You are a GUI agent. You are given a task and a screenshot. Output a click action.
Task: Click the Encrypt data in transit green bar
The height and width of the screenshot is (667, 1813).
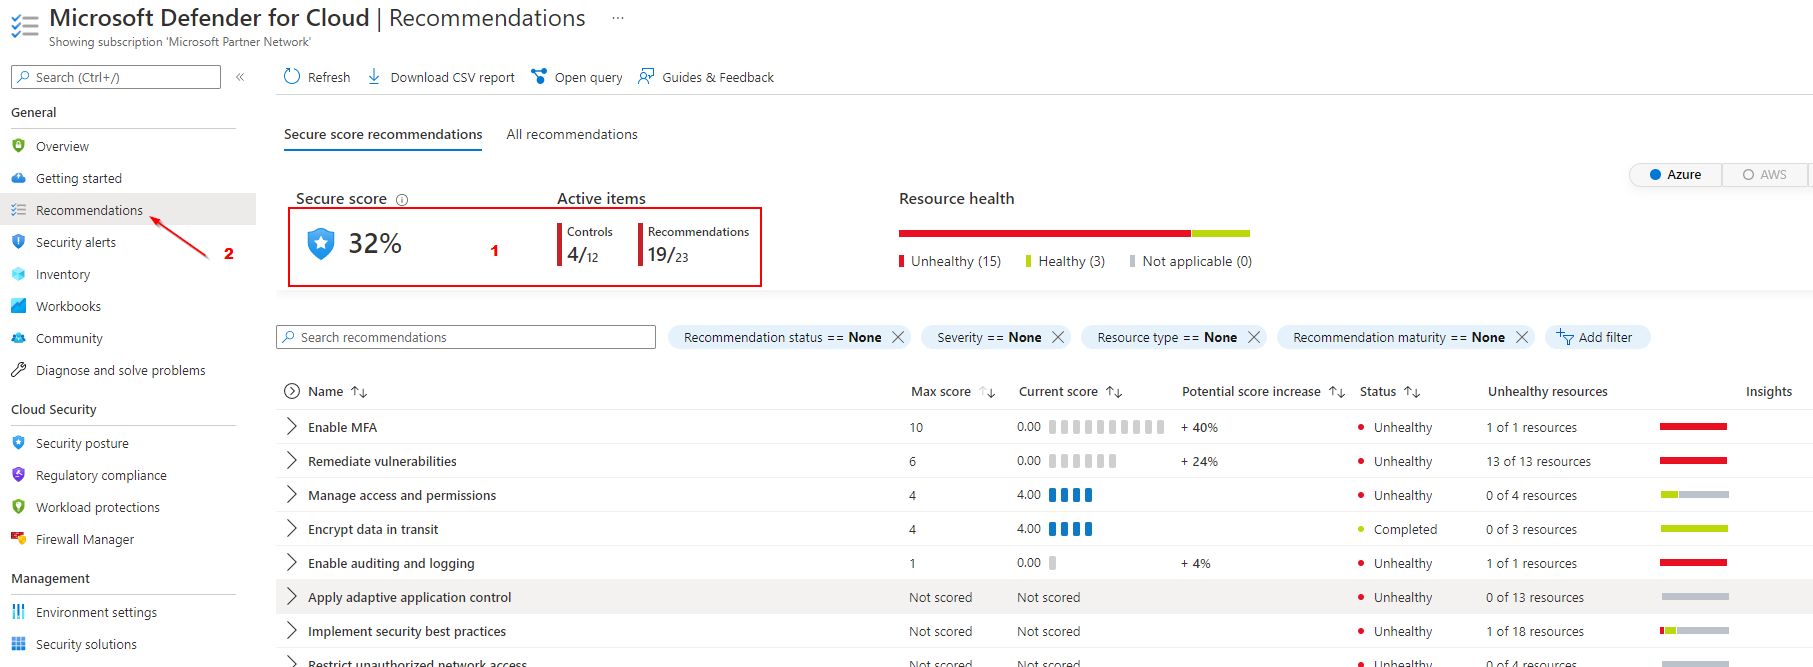tap(1694, 528)
